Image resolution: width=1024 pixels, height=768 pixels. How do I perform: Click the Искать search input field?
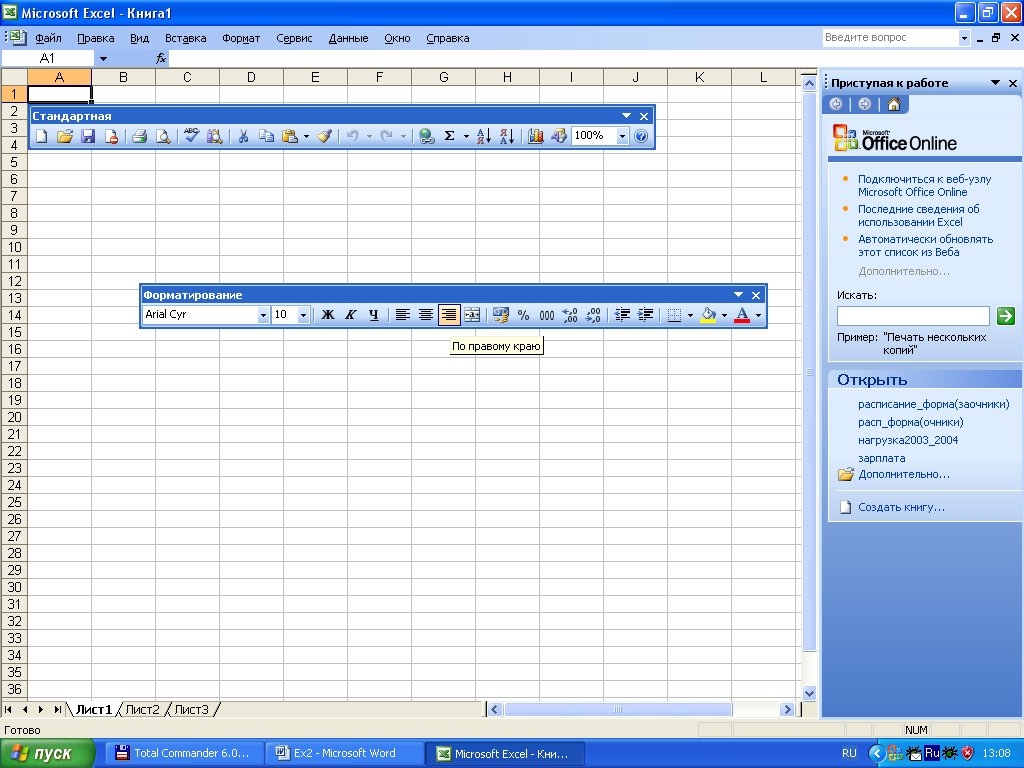913,316
